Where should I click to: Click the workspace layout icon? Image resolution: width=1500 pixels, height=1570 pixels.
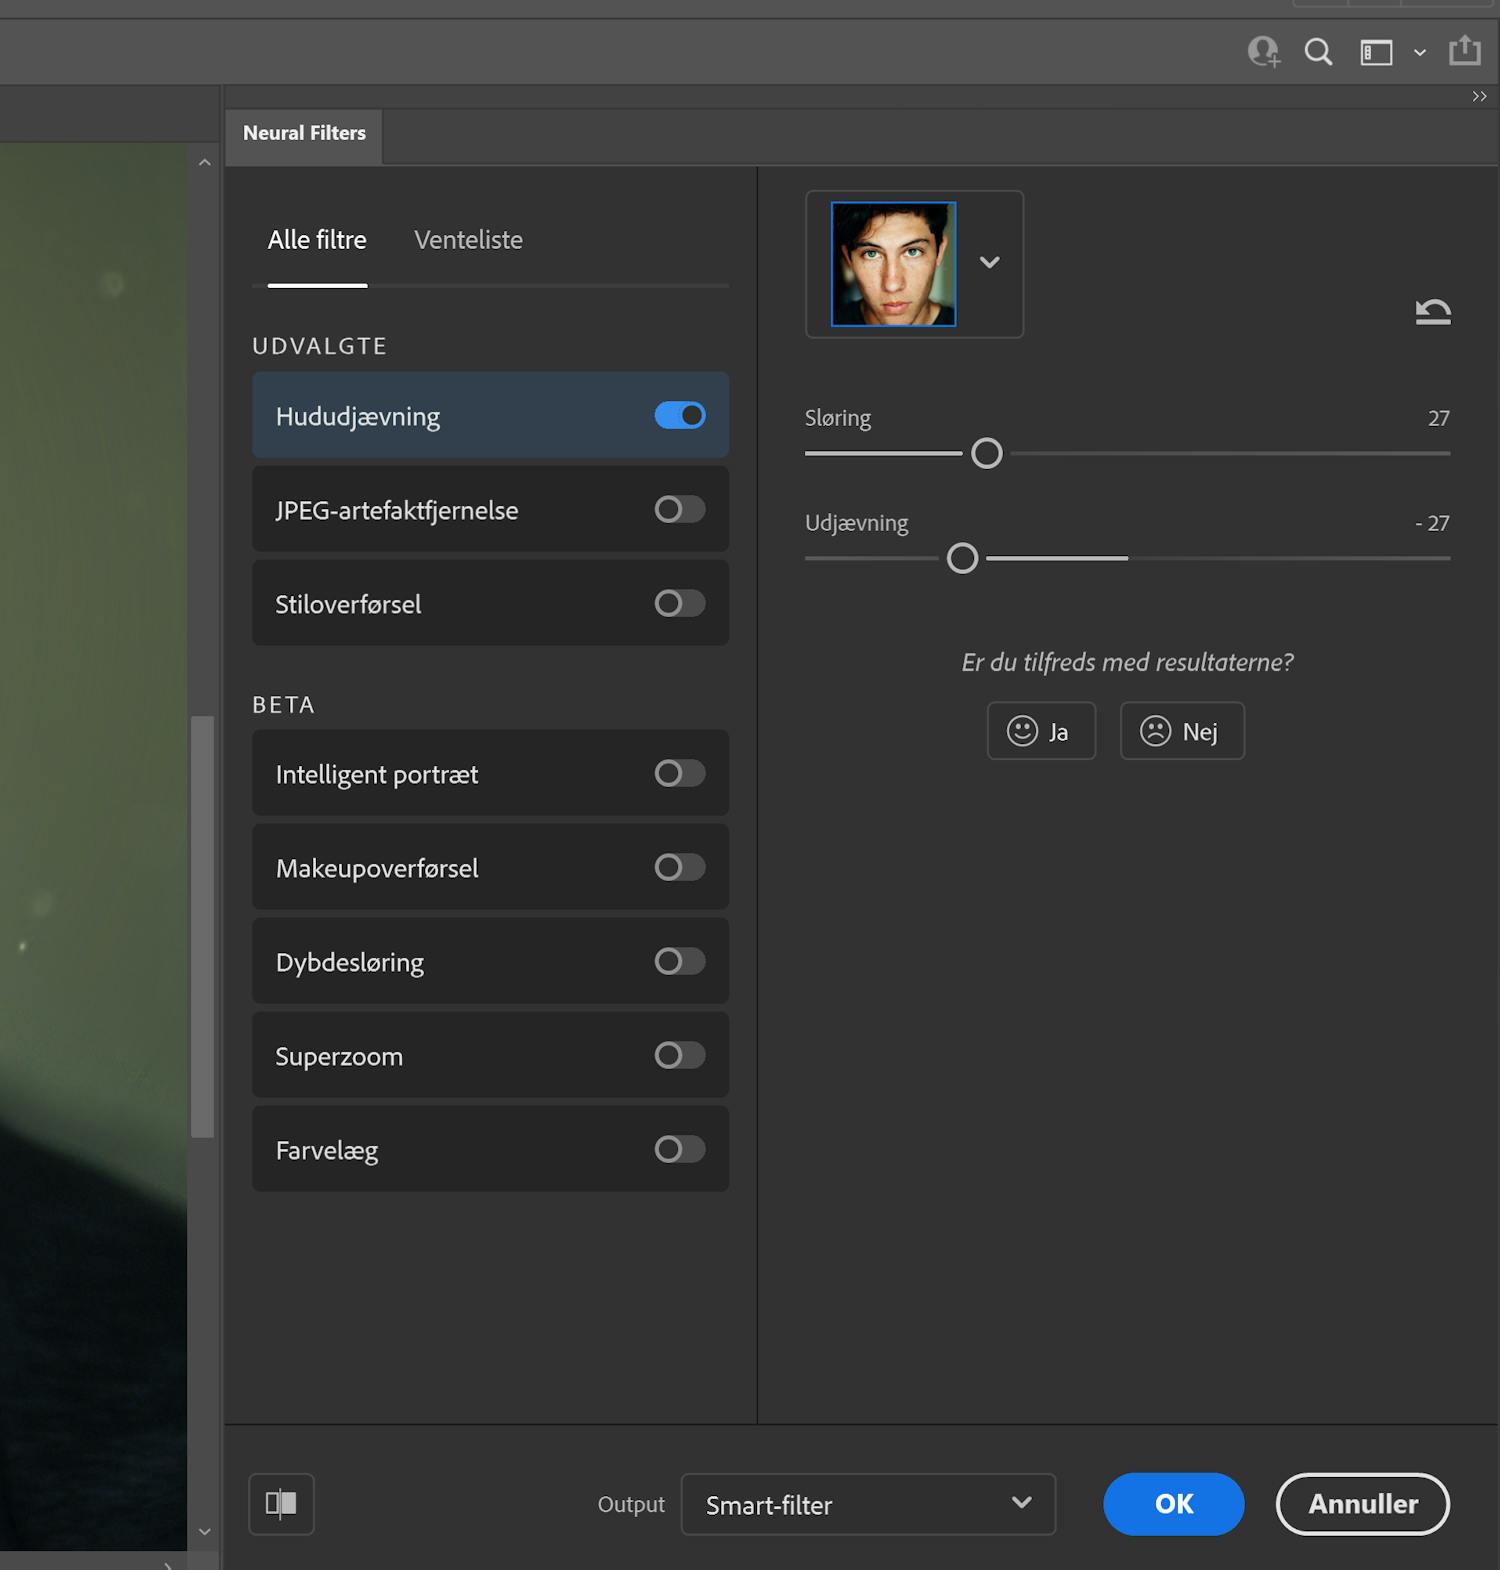[1376, 52]
